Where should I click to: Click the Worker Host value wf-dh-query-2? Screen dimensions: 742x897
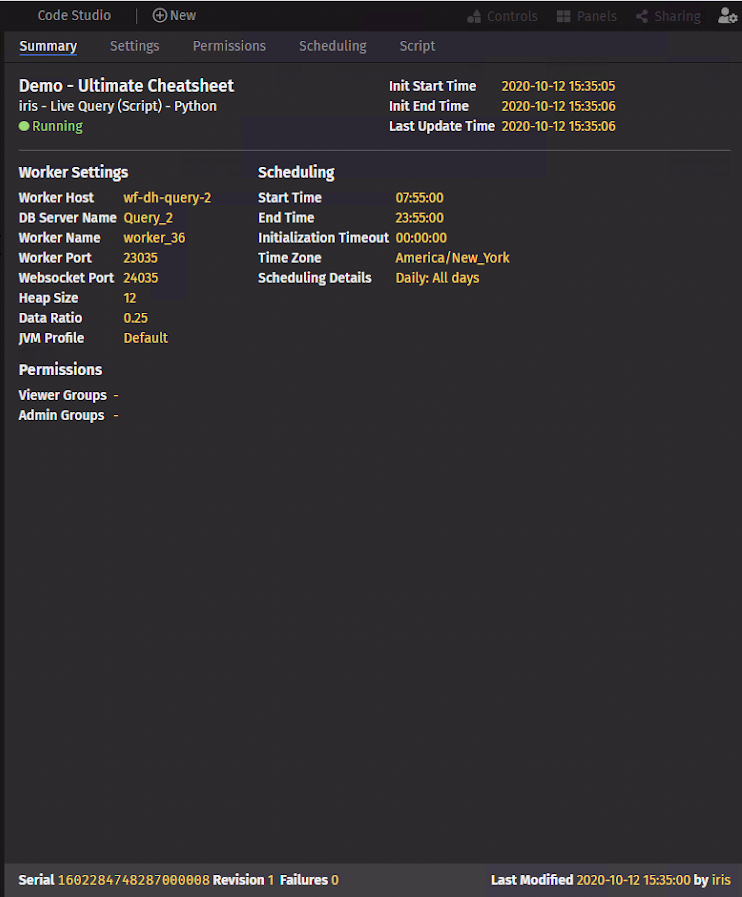point(167,198)
